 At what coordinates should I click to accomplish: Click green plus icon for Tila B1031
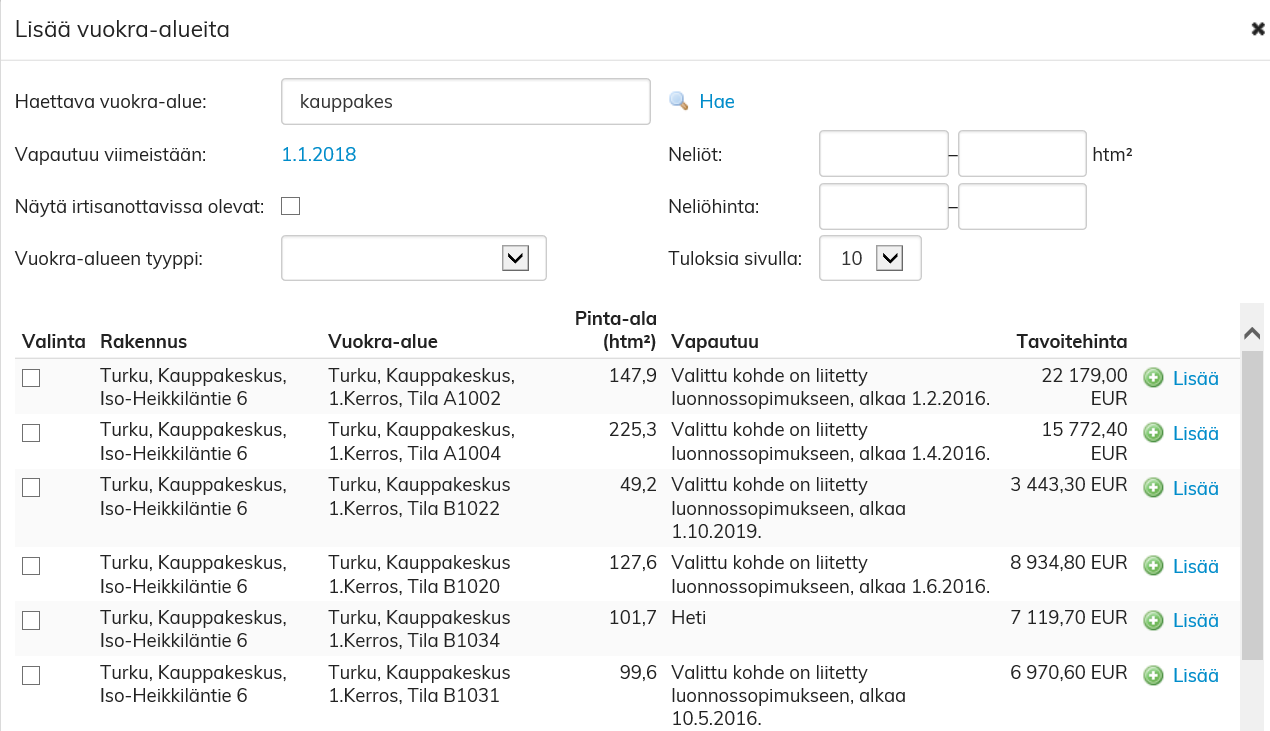(1153, 675)
